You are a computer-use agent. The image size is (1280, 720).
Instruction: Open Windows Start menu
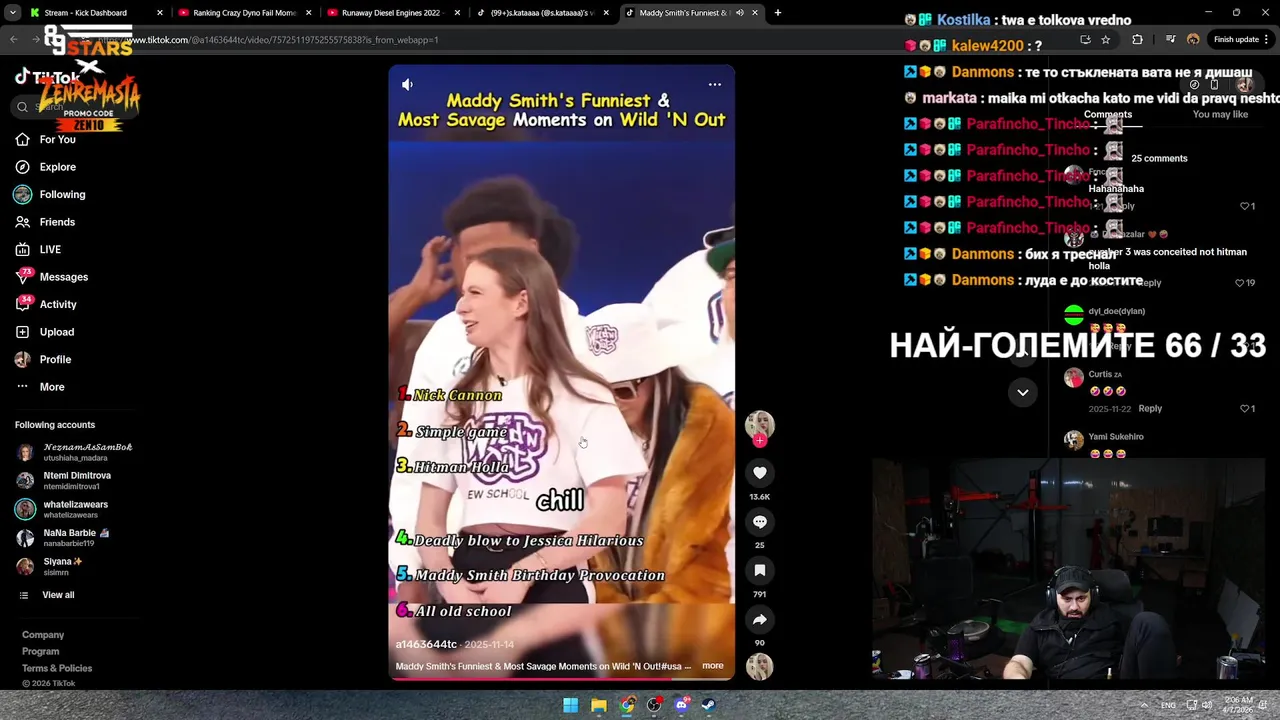point(570,705)
